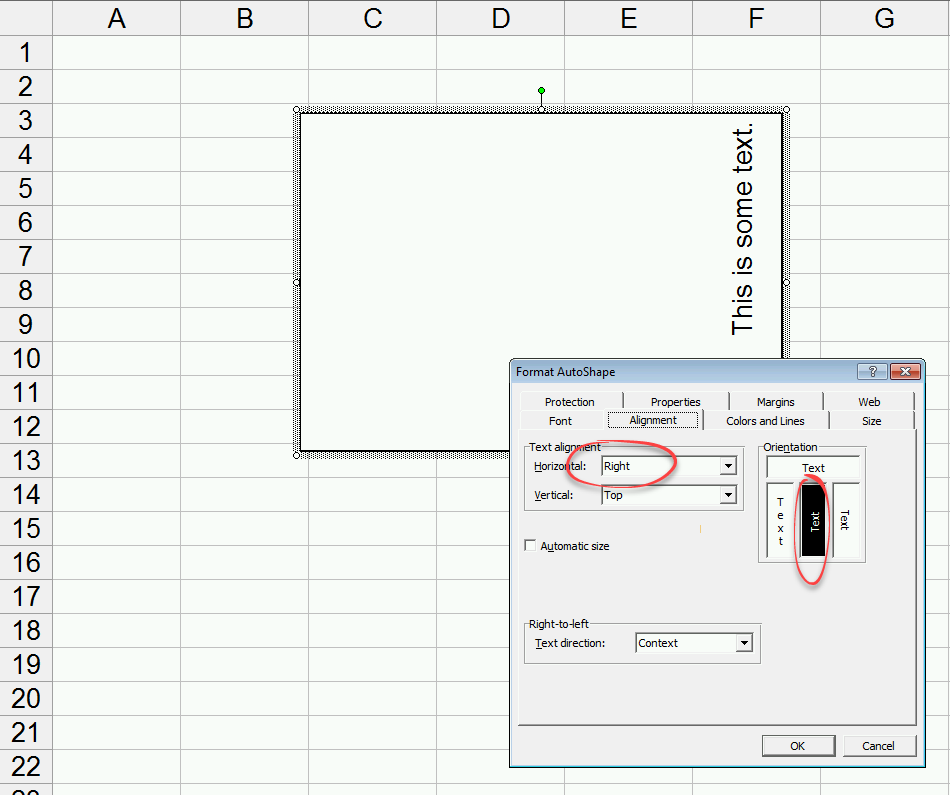Image resolution: width=950 pixels, height=795 pixels.
Task: Select column D header
Action: [500, 18]
